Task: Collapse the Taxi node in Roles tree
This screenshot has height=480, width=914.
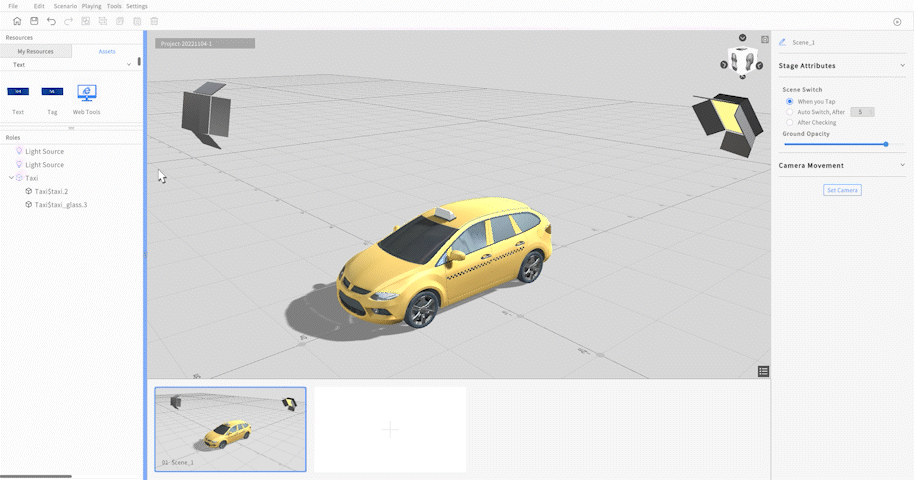Action: [x=10, y=178]
